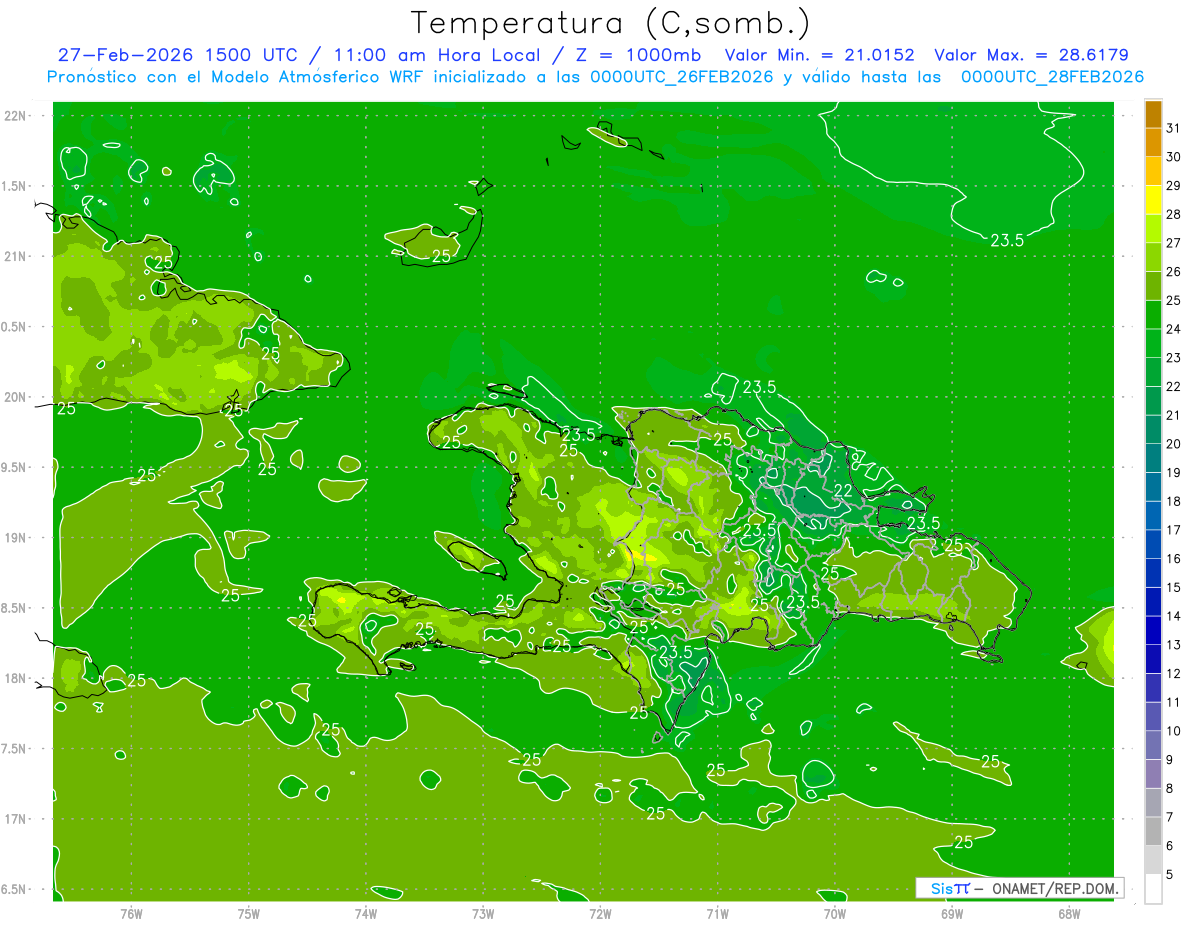The height and width of the screenshot is (927, 1200).
Task: Click the '76W' longitude label
Action: [131, 913]
